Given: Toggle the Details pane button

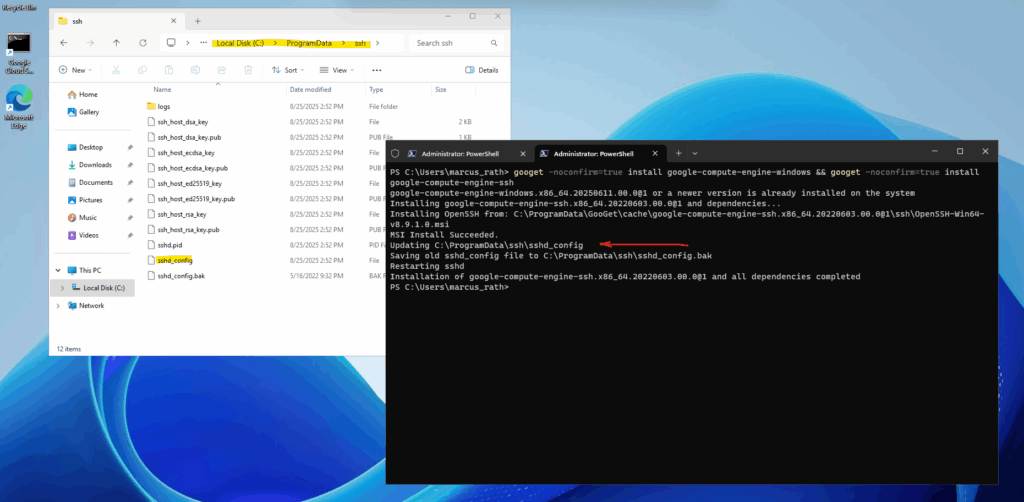Looking at the screenshot, I should [x=481, y=70].
